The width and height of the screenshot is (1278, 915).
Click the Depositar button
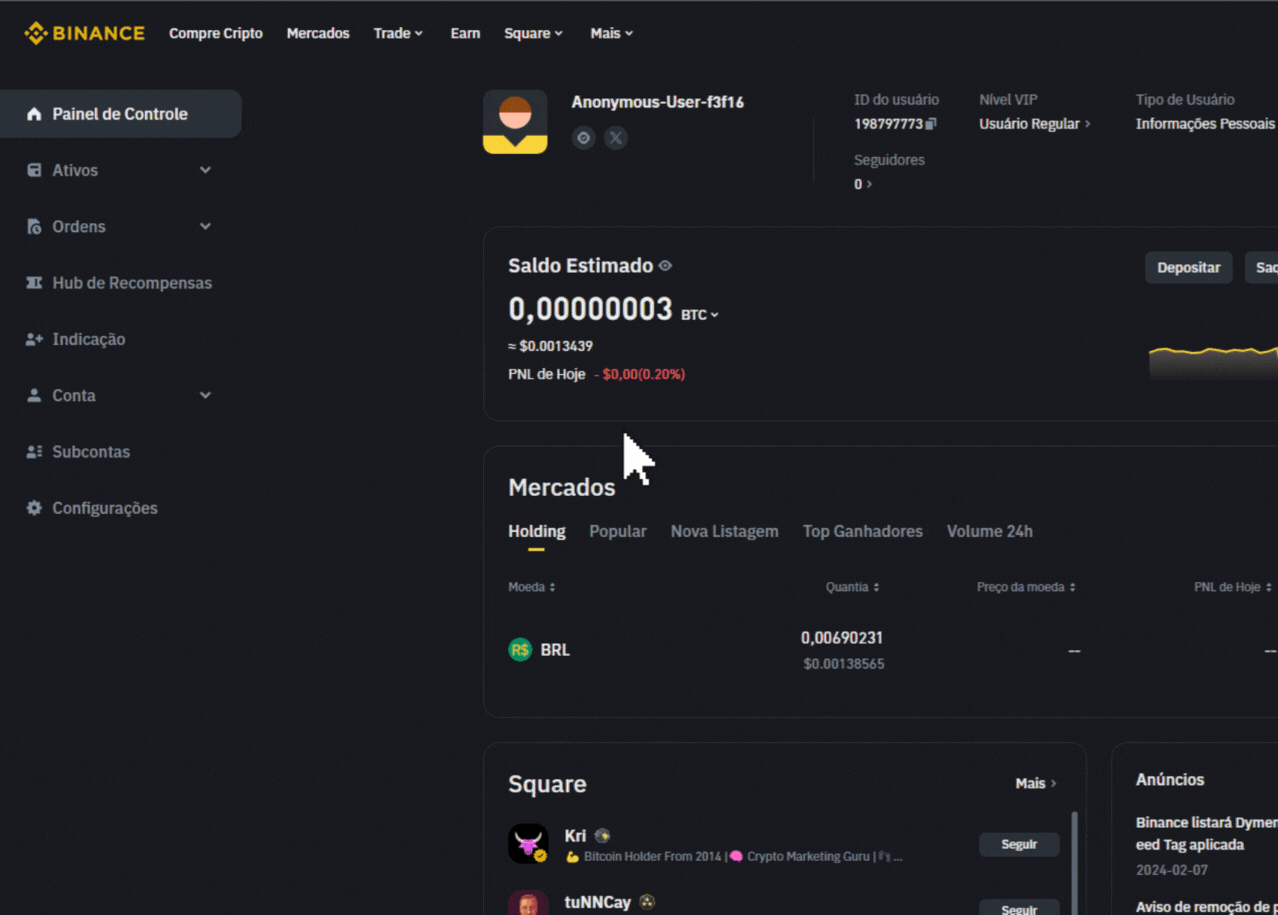(1188, 268)
